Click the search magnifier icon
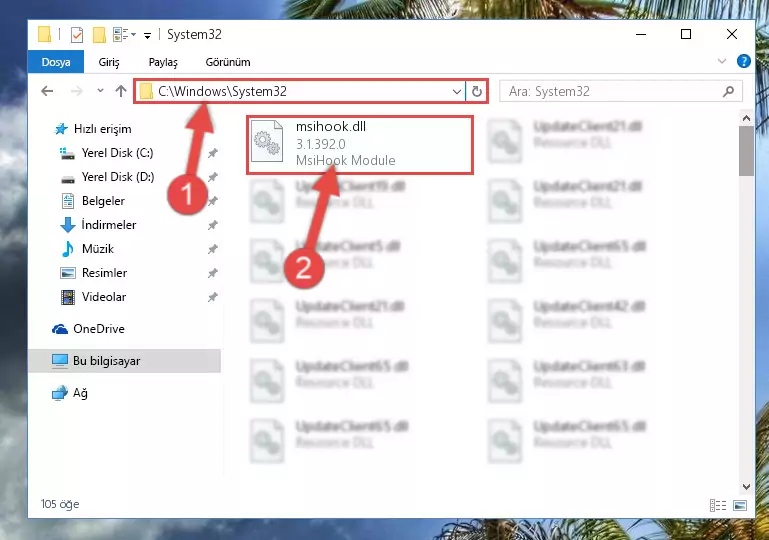This screenshot has width=769, height=540. tap(728, 91)
